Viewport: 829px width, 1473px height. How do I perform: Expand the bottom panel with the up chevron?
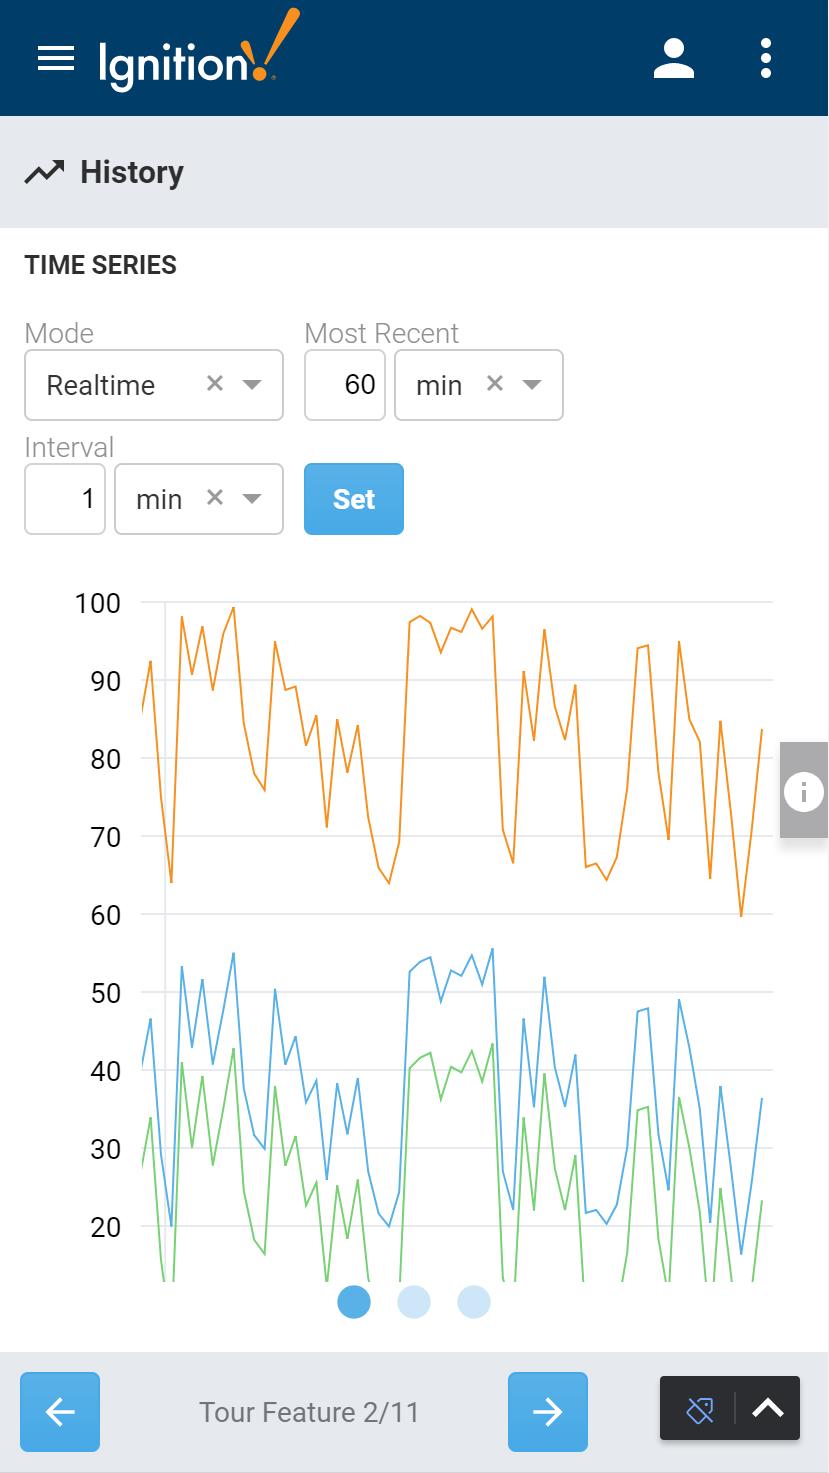767,1408
